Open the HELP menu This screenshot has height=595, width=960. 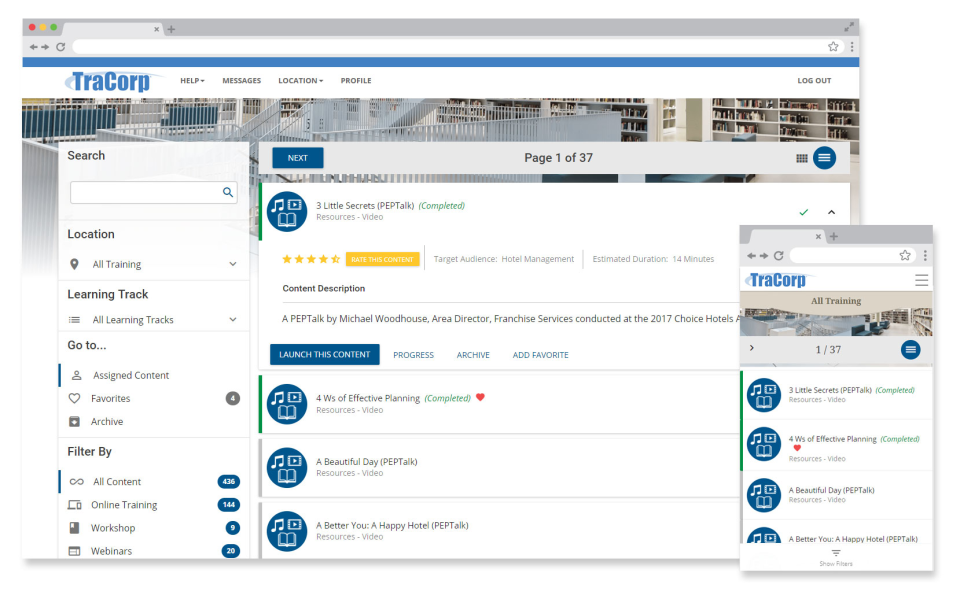point(191,80)
